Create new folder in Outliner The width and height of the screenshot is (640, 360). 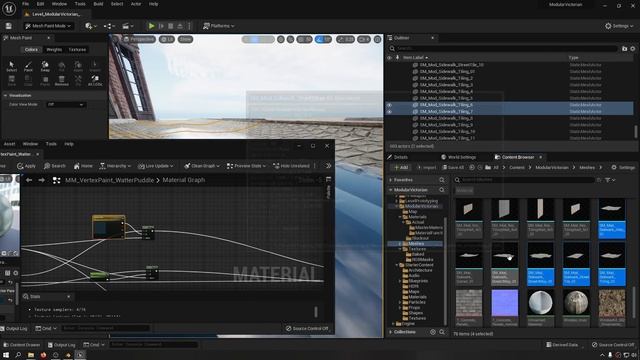624,49
